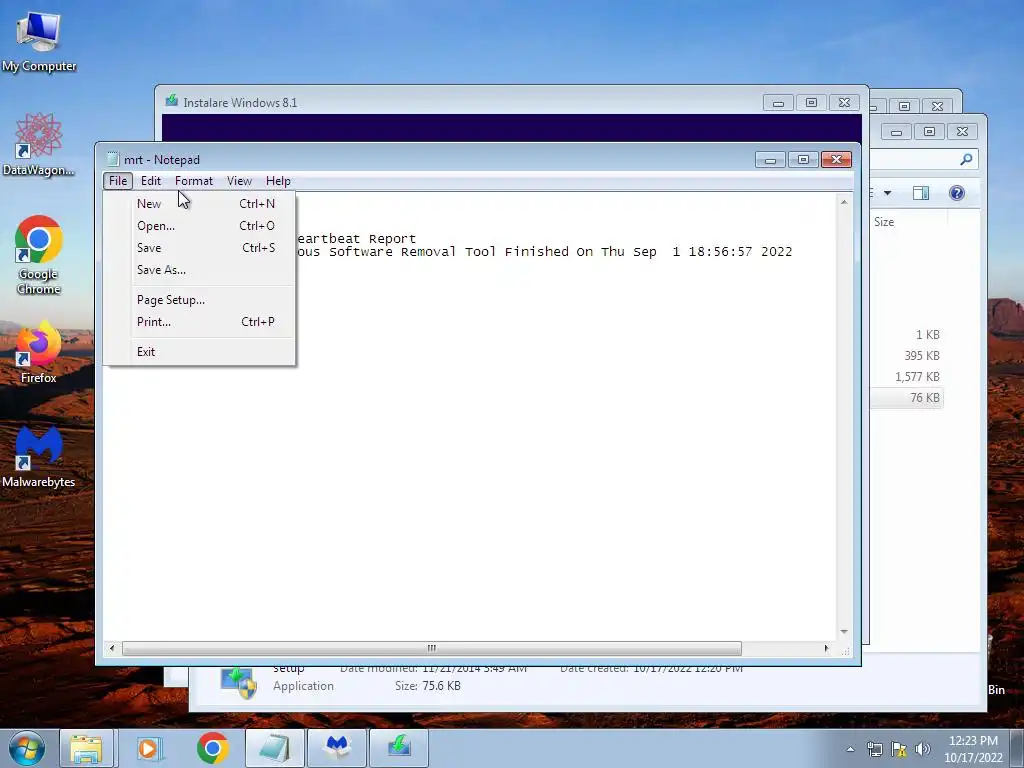Click the Notepad title bar icon
Screen dimensions: 1024x768
coord(113,159)
